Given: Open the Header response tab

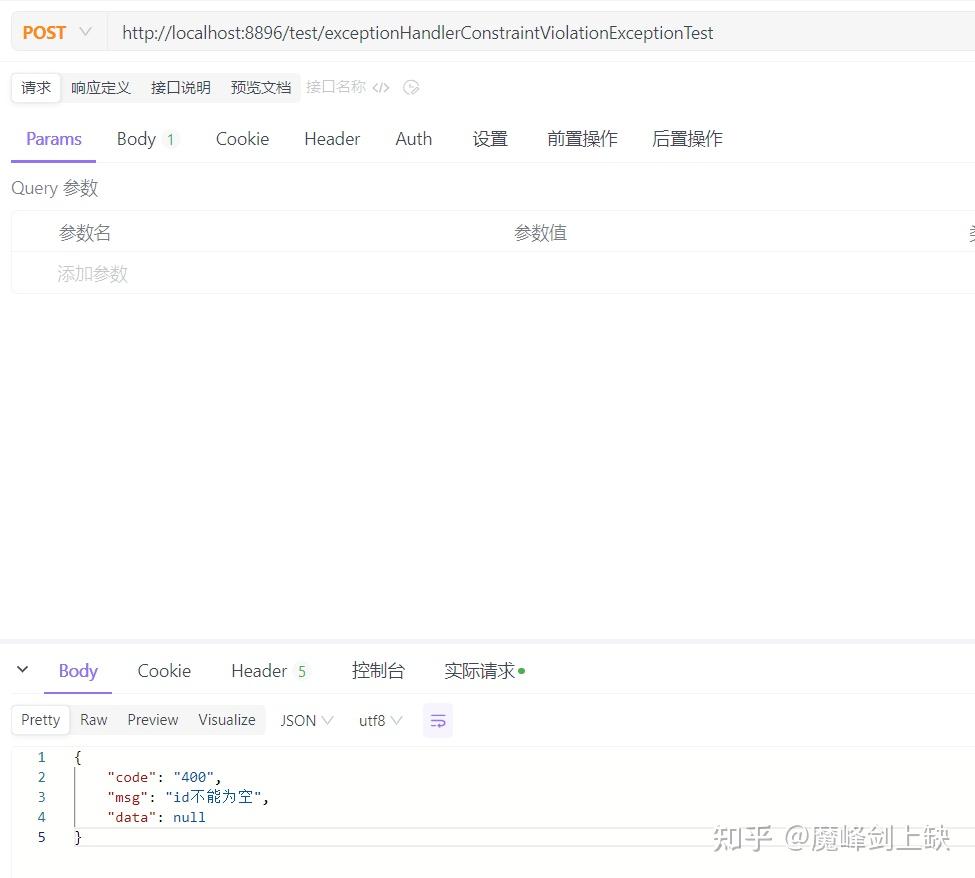Looking at the screenshot, I should pos(259,671).
